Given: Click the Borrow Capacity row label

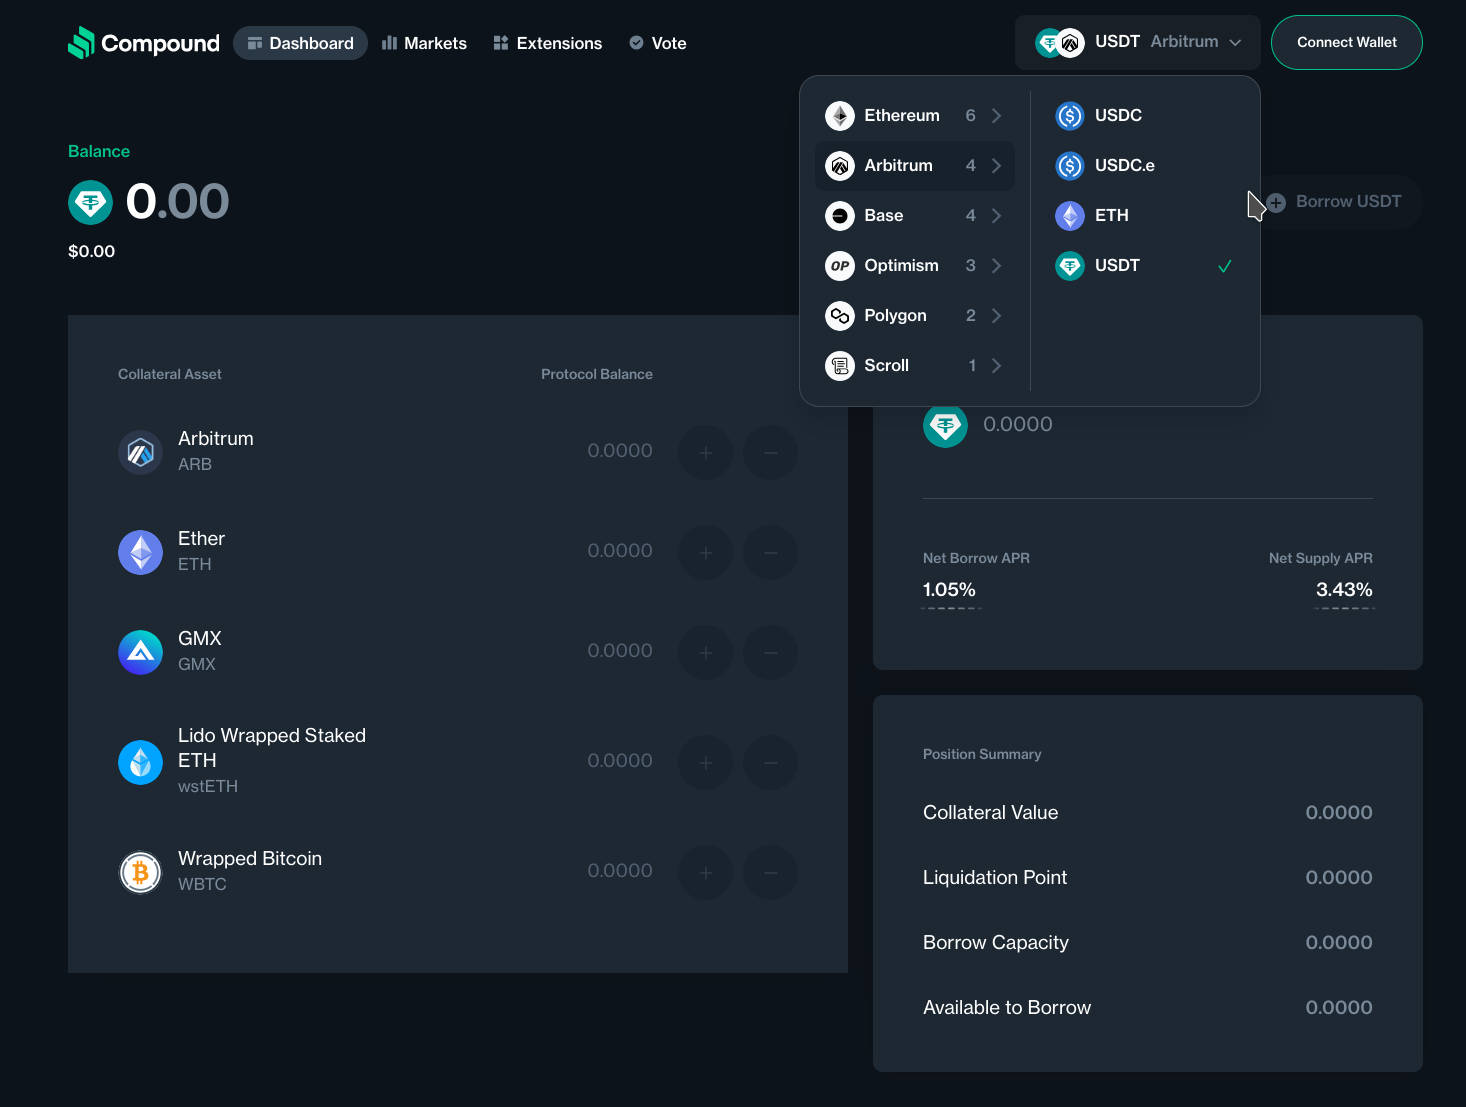Looking at the screenshot, I should (x=996, y=943).
